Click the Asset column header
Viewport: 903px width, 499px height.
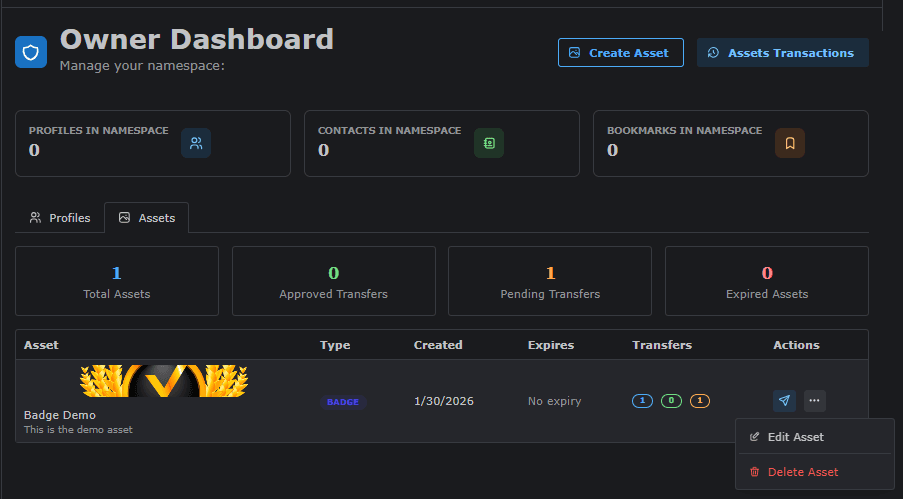pos(41,345)
